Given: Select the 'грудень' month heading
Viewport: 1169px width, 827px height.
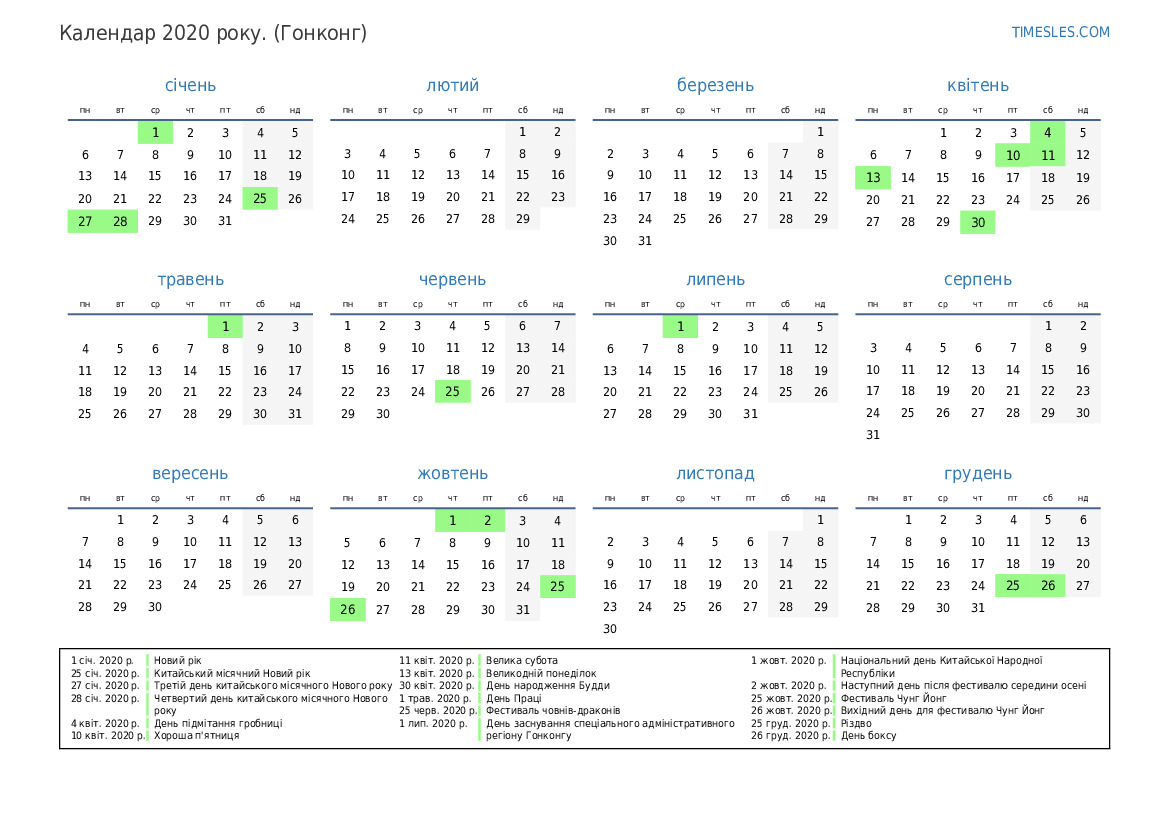Looking at the screenshot, I should (977, 474).
